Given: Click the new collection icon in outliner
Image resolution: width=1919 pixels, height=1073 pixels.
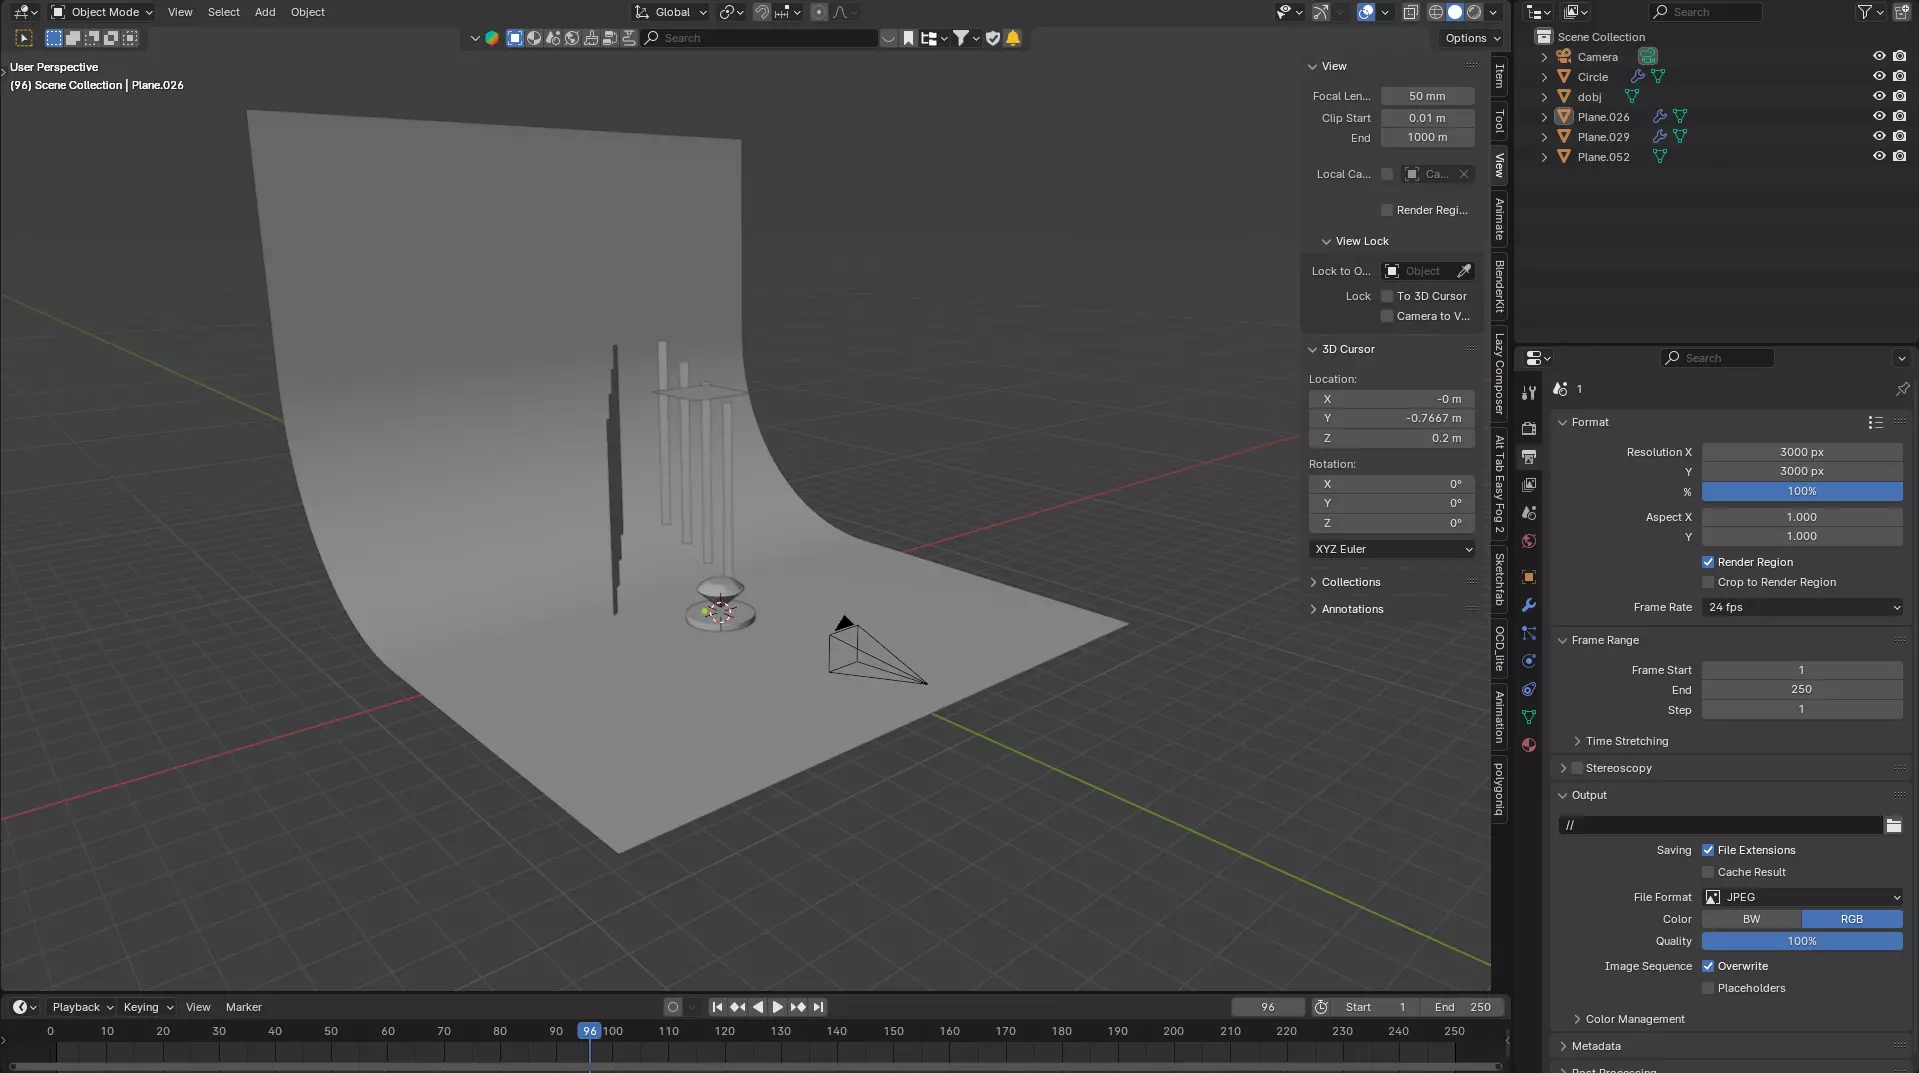Looking at the screenshot, I should coord(1902,12).
